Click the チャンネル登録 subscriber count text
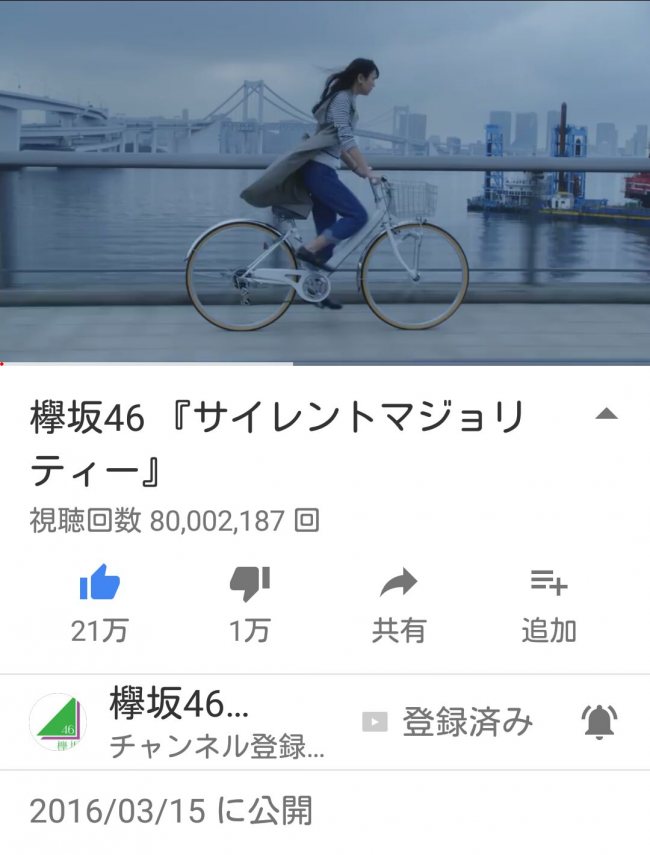This screenshot has height=855, width=650. (217, 746)
